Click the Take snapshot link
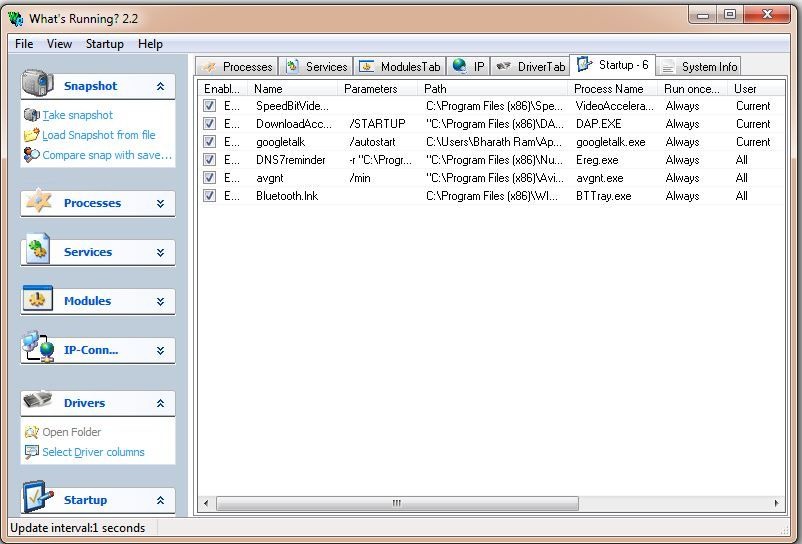 (x=77, y=115)
